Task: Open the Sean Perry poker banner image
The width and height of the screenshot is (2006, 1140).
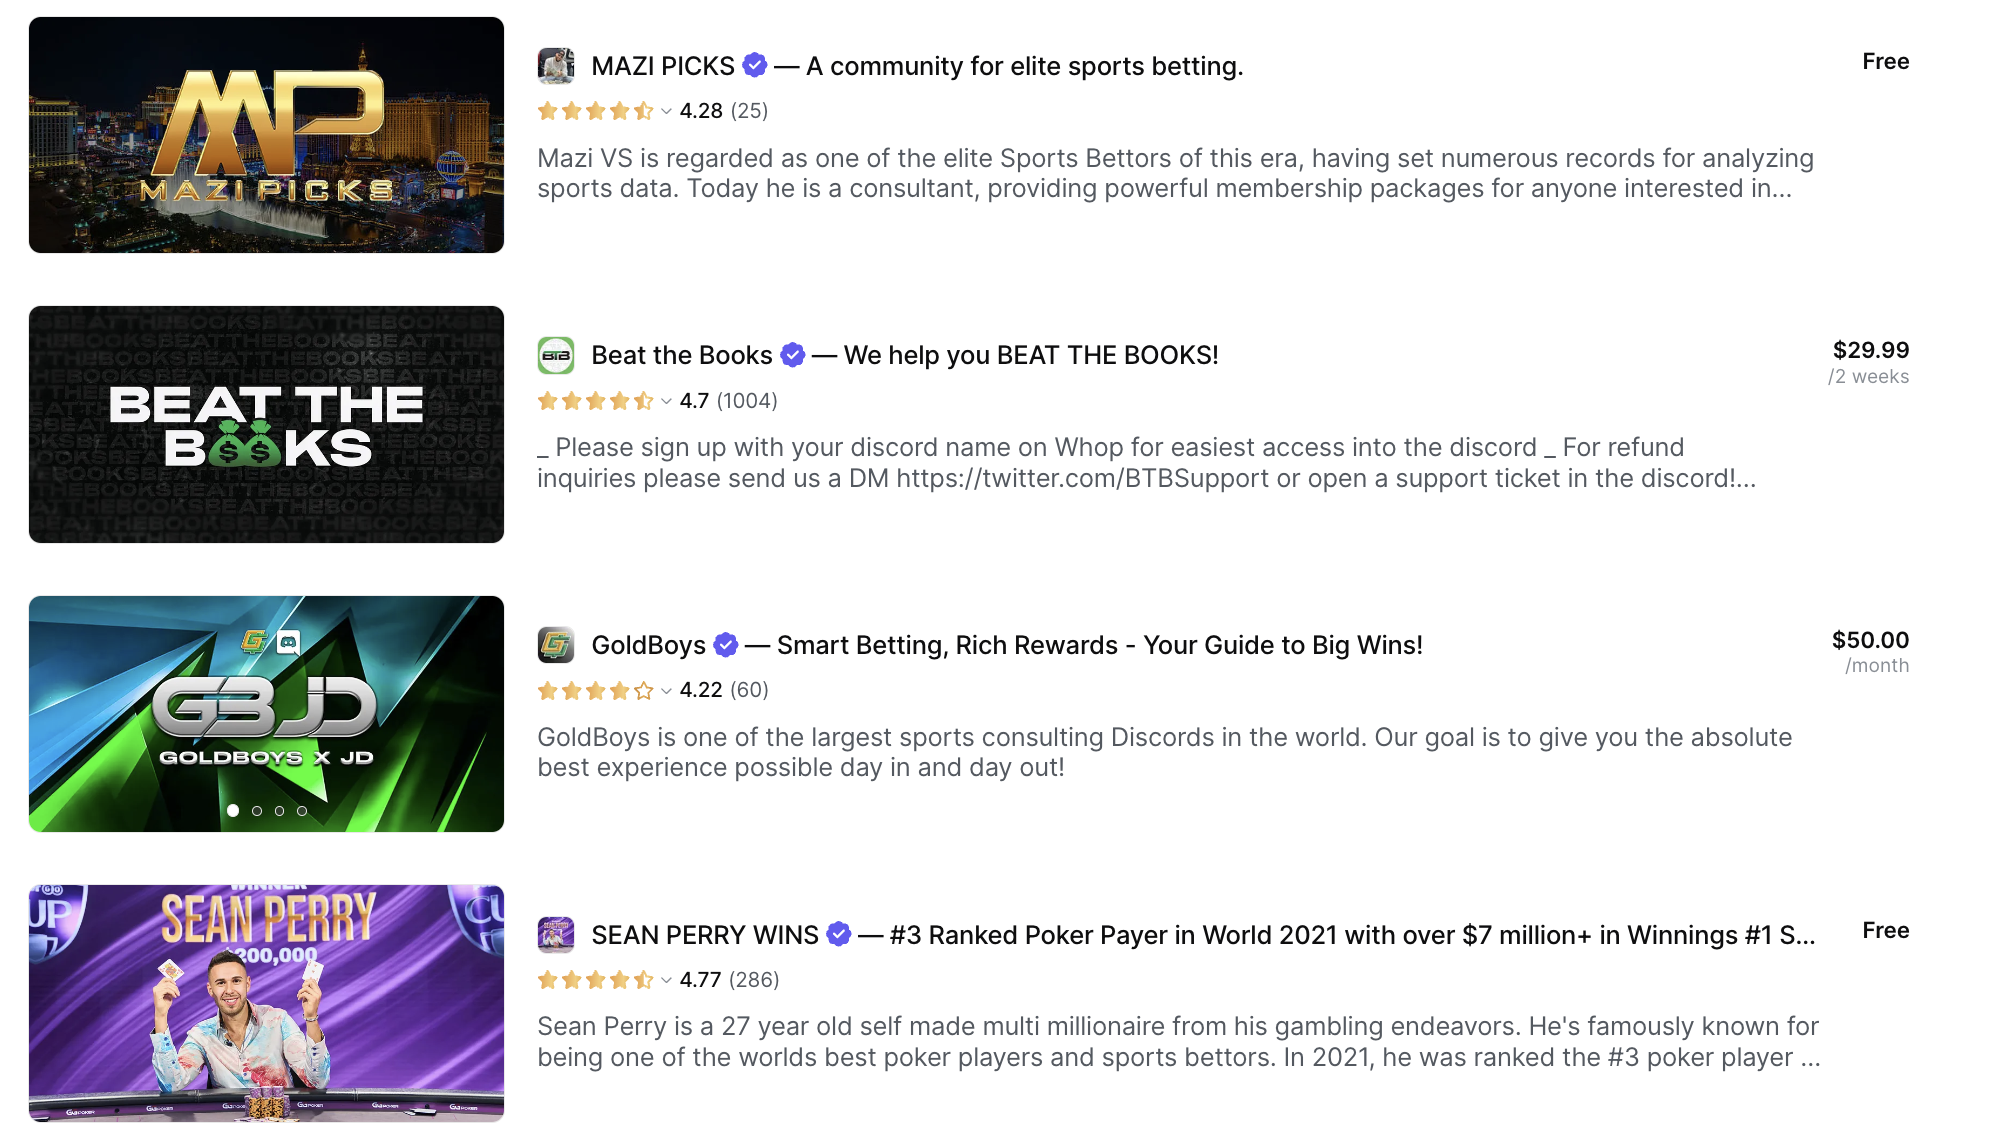Action: (x=266, y=1003)
